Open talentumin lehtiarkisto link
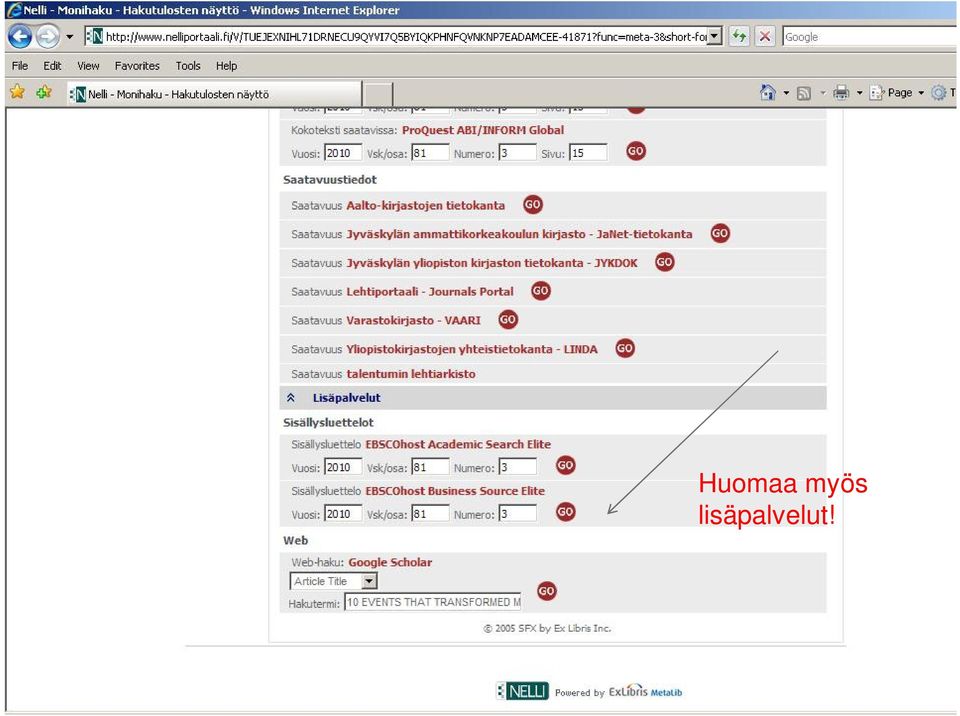The image size is (960, 716). click(x=411, y=374)
